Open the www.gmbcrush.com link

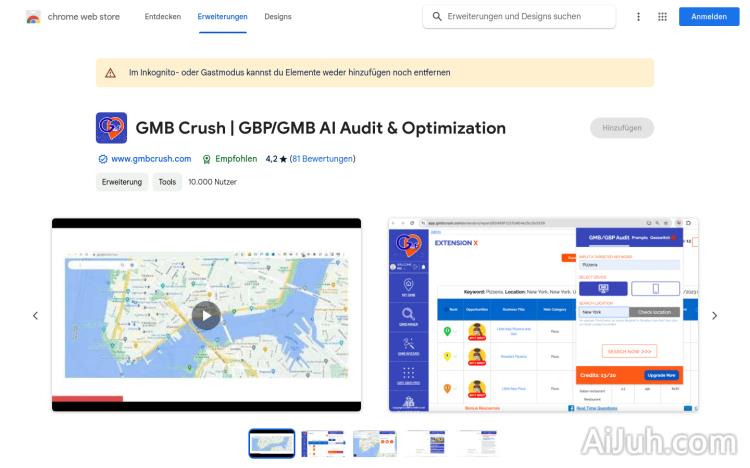pyautogui.click(x=151, y=159)
